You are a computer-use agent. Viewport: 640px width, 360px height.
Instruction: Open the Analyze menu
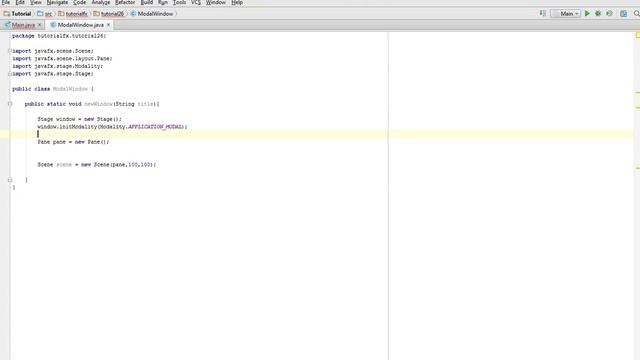pos(101,2)
